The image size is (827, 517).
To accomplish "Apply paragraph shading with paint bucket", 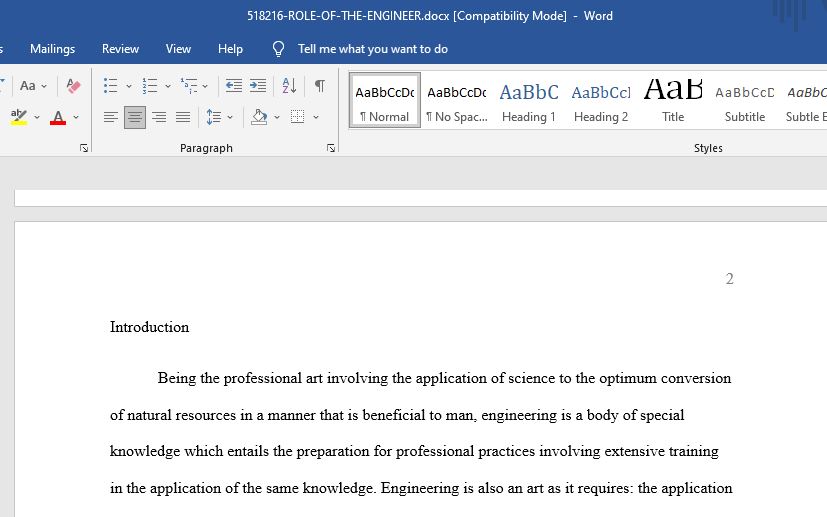I will pyautogui.click(x=259, y=117).
